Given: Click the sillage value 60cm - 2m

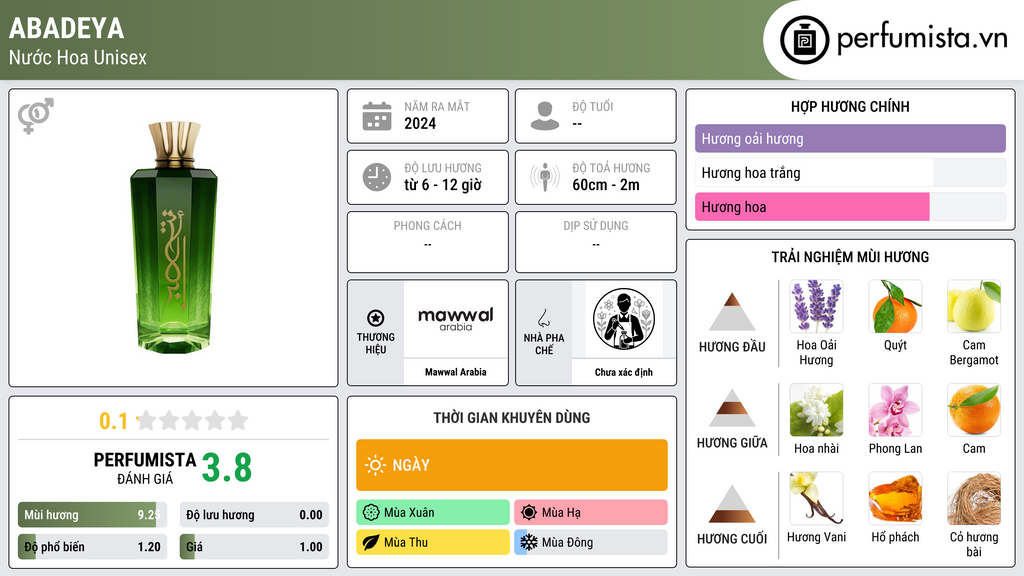Looking at the screenshot, I should [x=606, y=185].
